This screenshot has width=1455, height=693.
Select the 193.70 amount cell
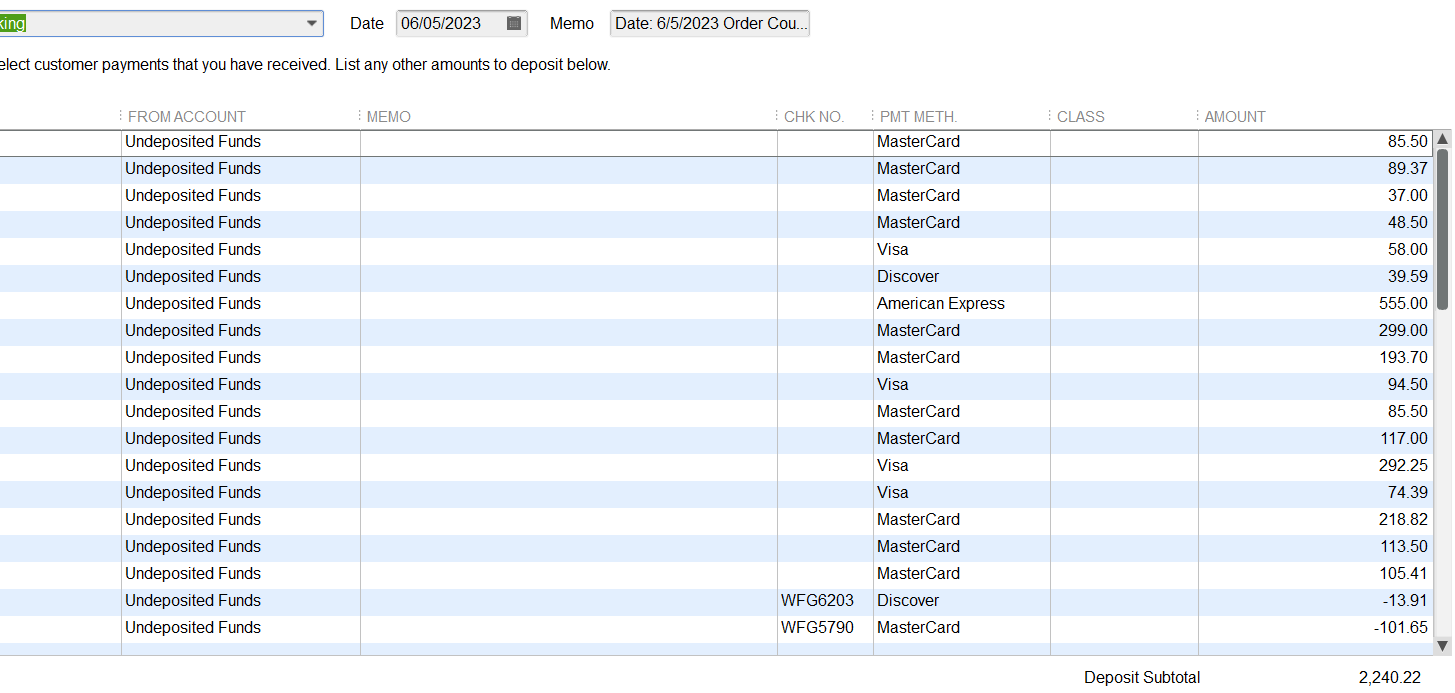click(x=1315, y=358)
